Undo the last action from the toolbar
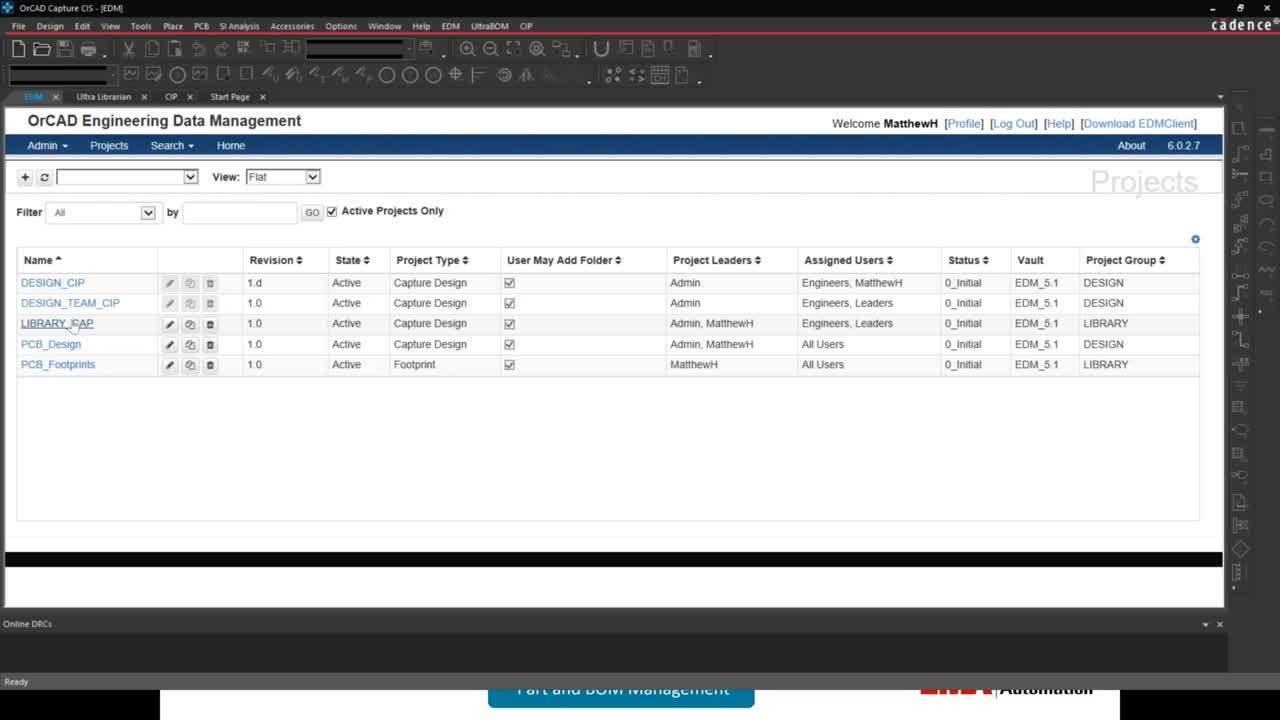1280x720 pixels. point(198,48)
